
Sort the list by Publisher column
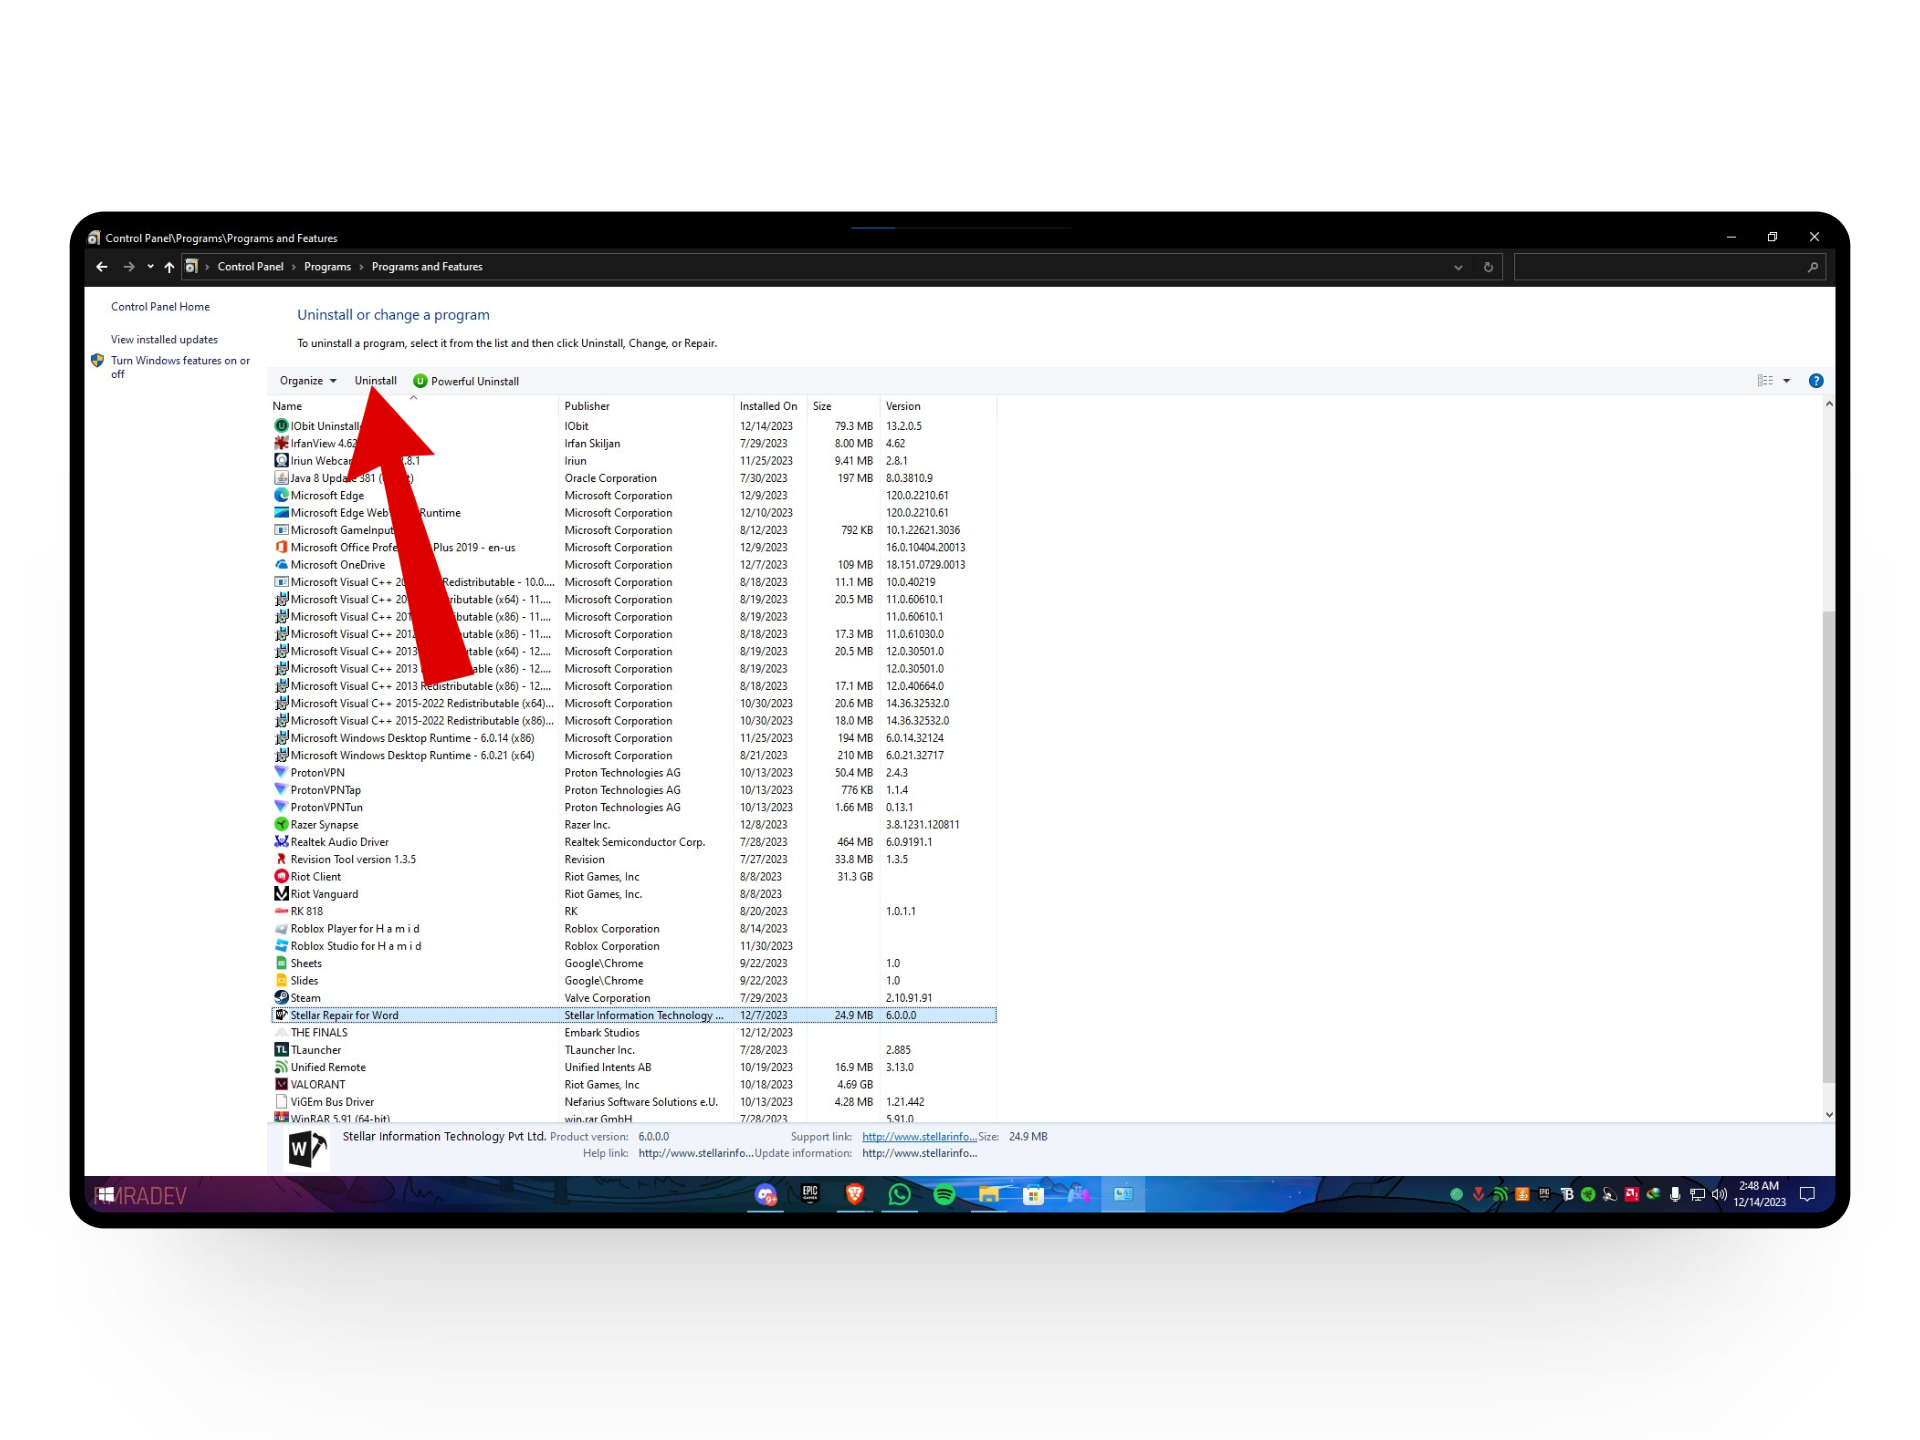587,406
